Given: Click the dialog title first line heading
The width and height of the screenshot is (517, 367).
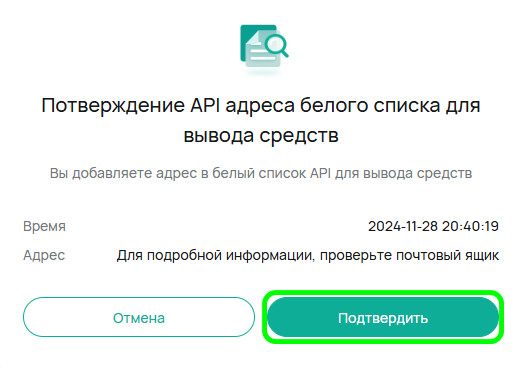Looking at the screenshot, I should (261, 106).
